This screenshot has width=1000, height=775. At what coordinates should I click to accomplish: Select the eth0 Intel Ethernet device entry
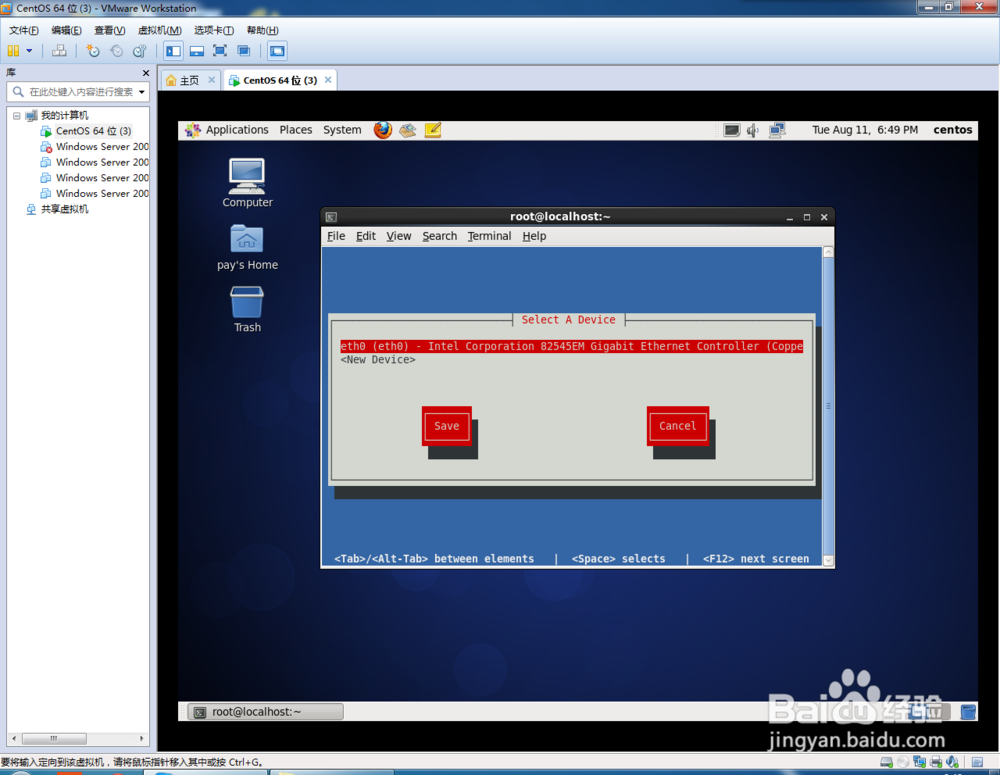(x=571, y=346)
